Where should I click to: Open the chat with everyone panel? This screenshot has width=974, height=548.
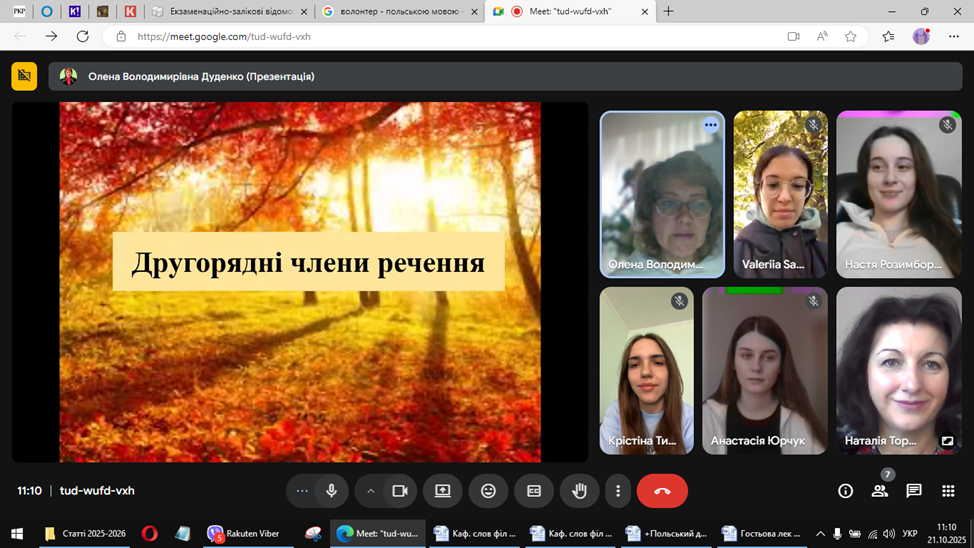[913, 491]
